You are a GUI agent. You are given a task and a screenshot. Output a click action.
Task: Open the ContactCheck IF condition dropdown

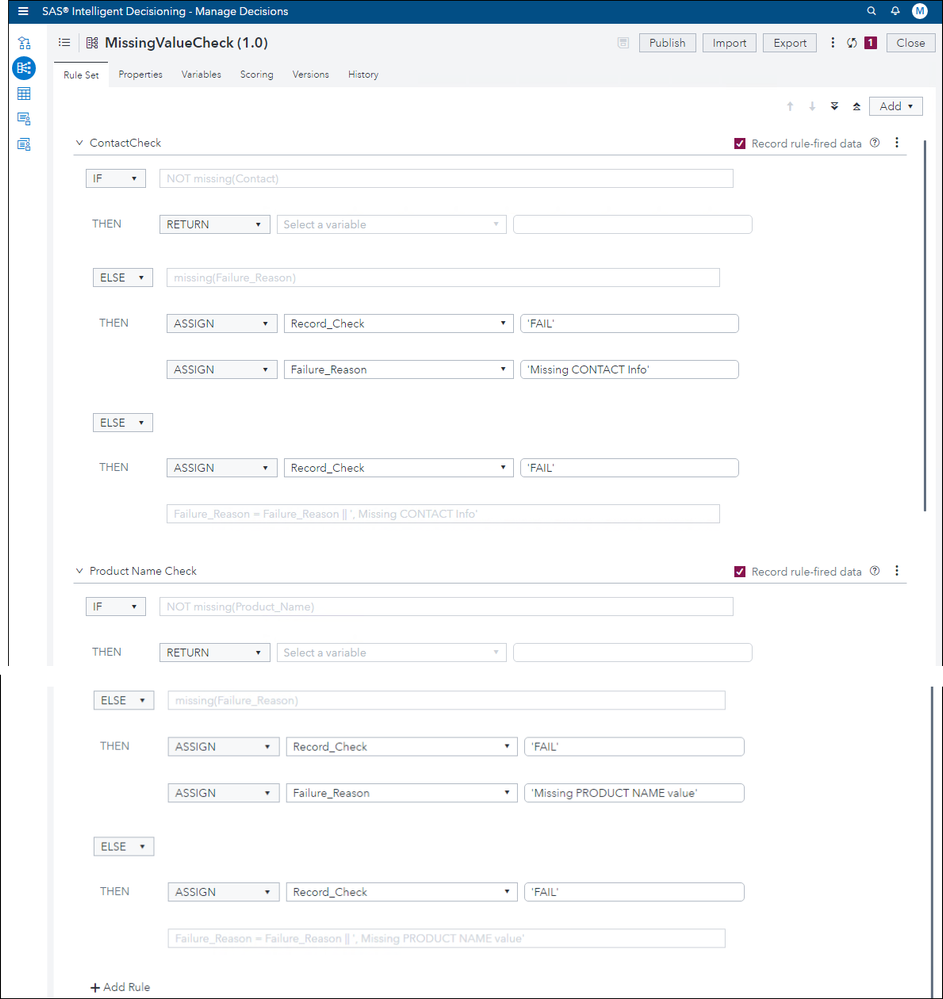[116, 178]
